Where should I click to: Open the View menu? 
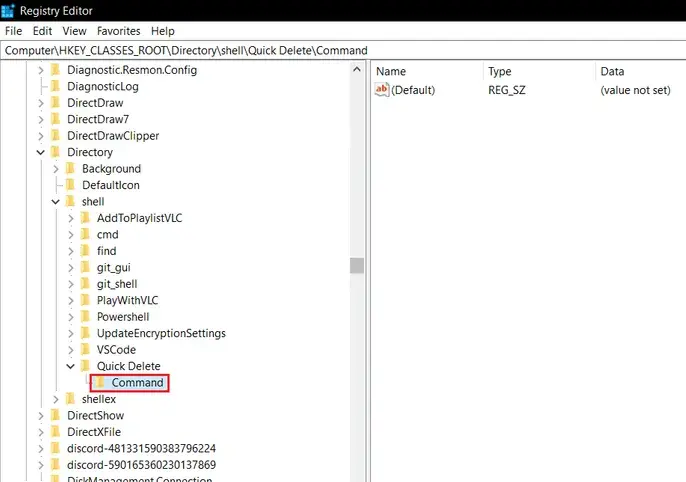click(74, 31)
